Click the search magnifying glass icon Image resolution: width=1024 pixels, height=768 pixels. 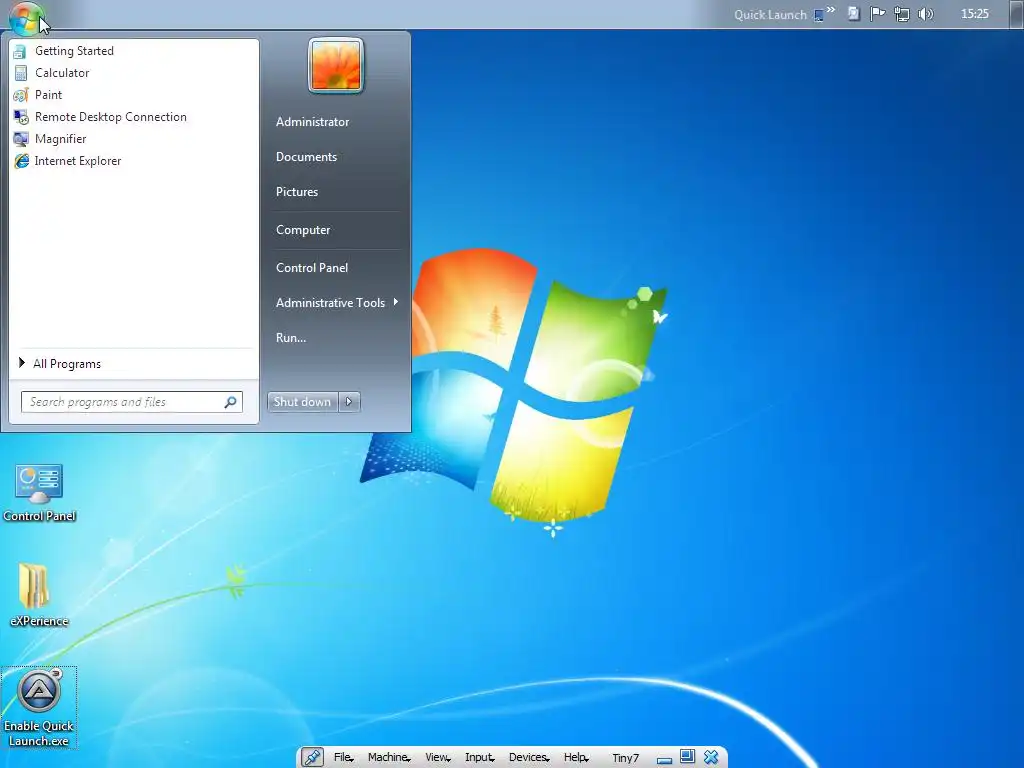click(x=231, y=402)
